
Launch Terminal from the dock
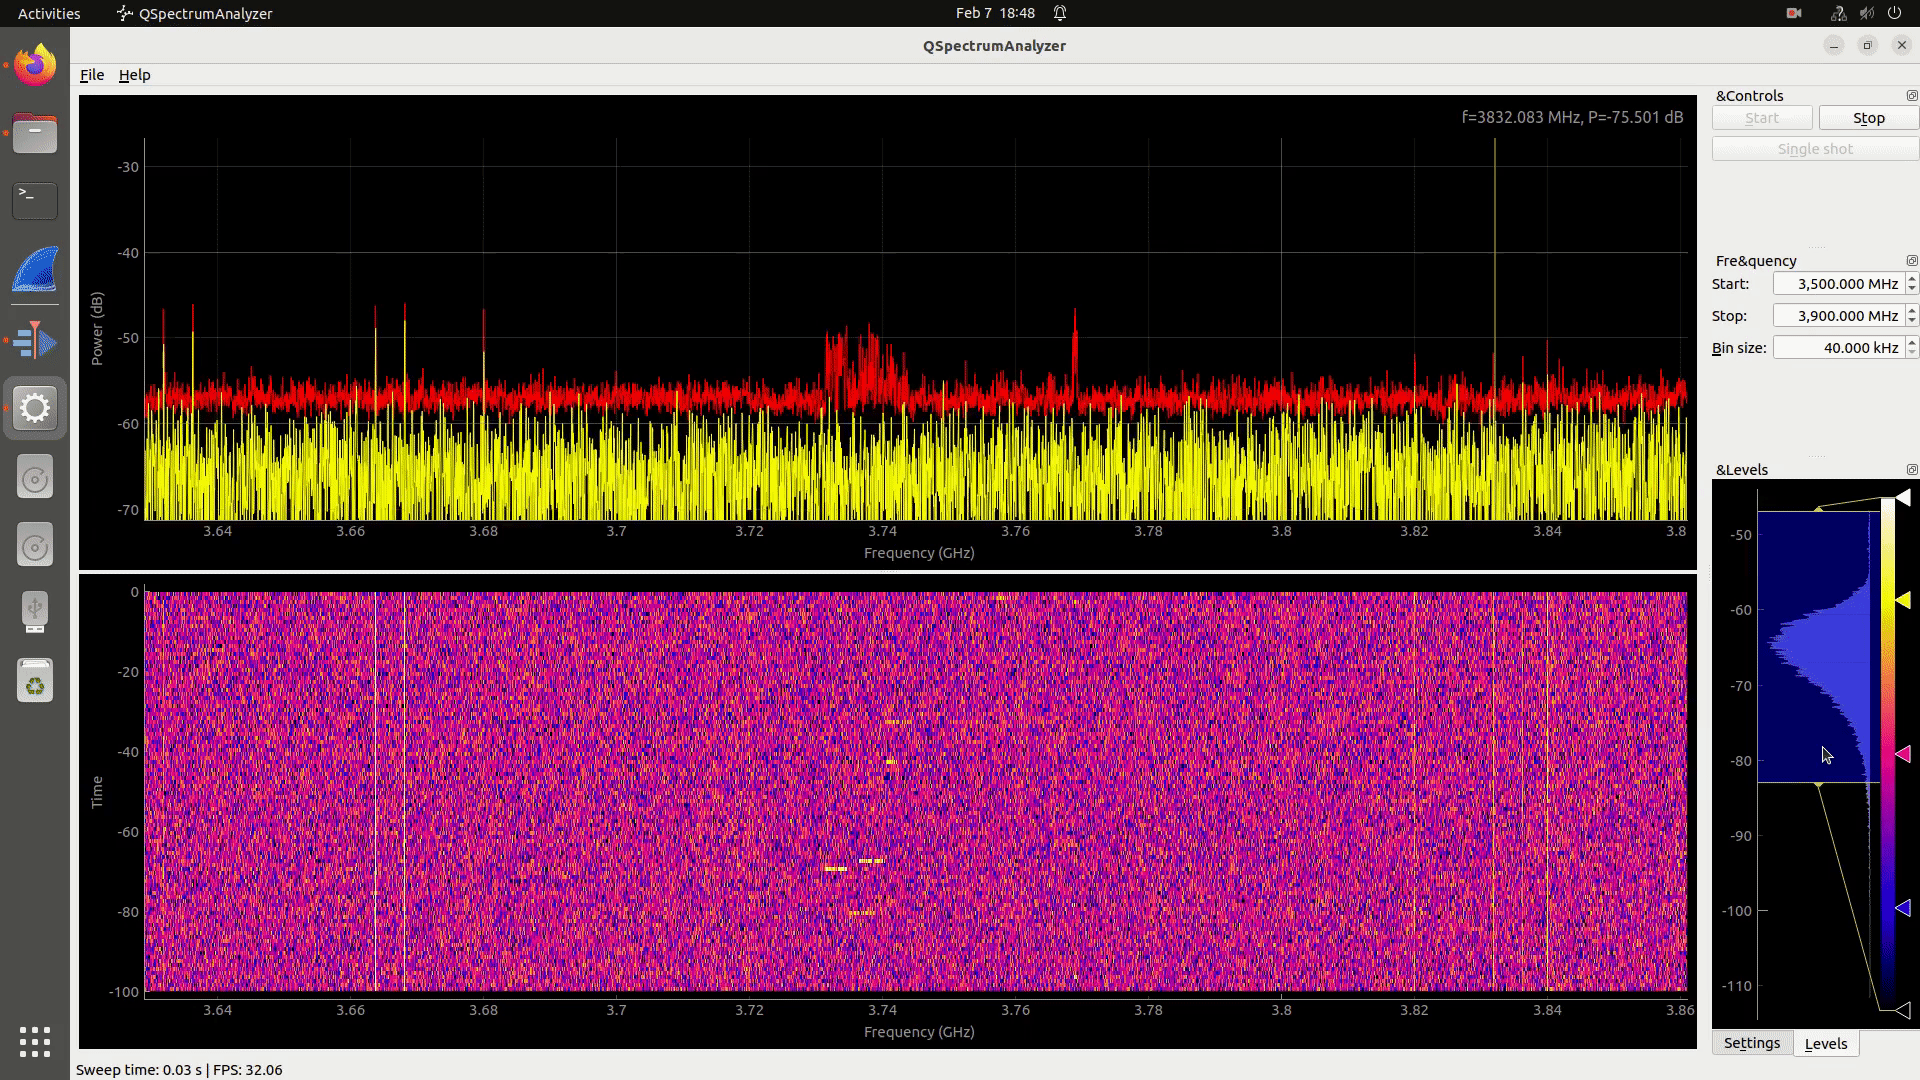[35, 200]
